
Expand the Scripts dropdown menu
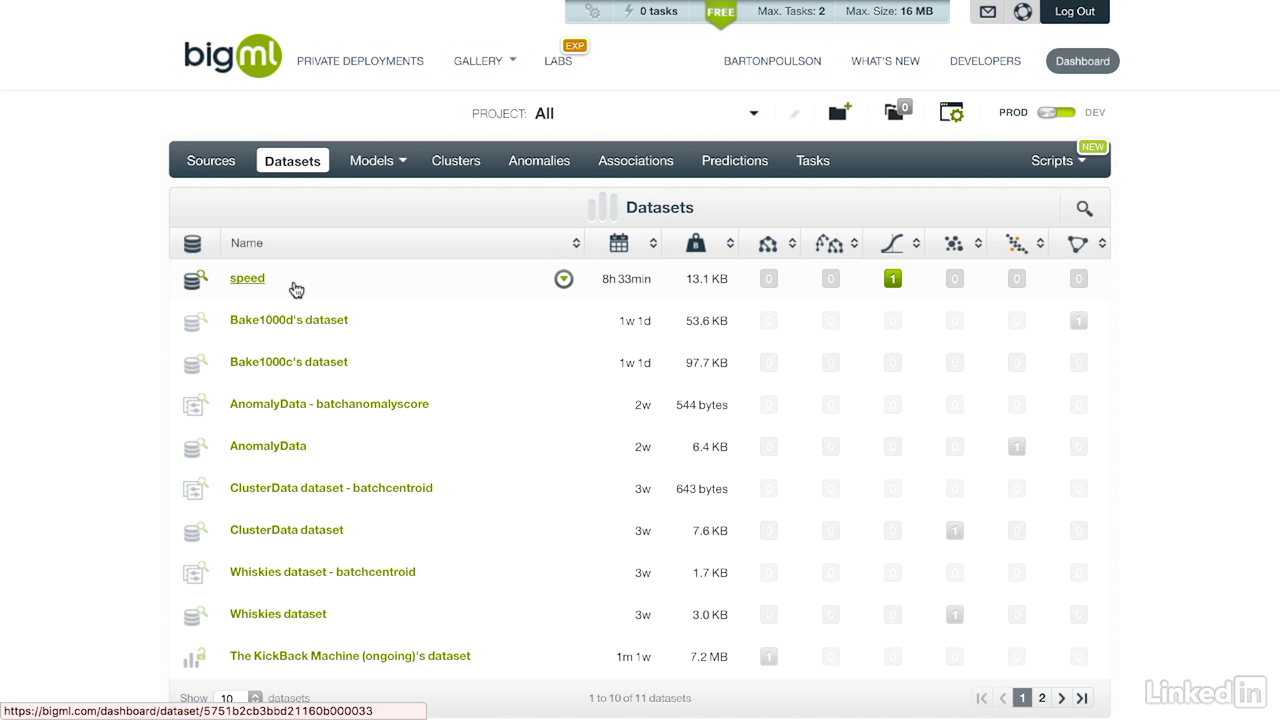coord(1058,160)
